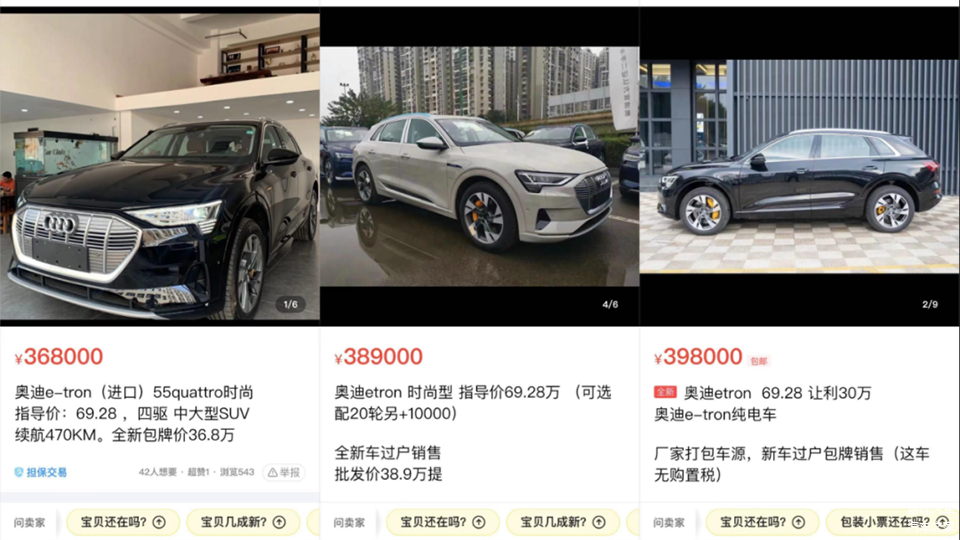
Task: Tap arrow icon on third listing 宝贝还在吗 chip
Action: click(798, 522)
